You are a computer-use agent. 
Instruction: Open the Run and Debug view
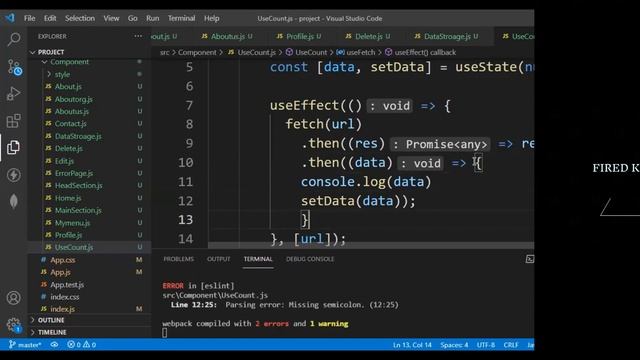13,93
